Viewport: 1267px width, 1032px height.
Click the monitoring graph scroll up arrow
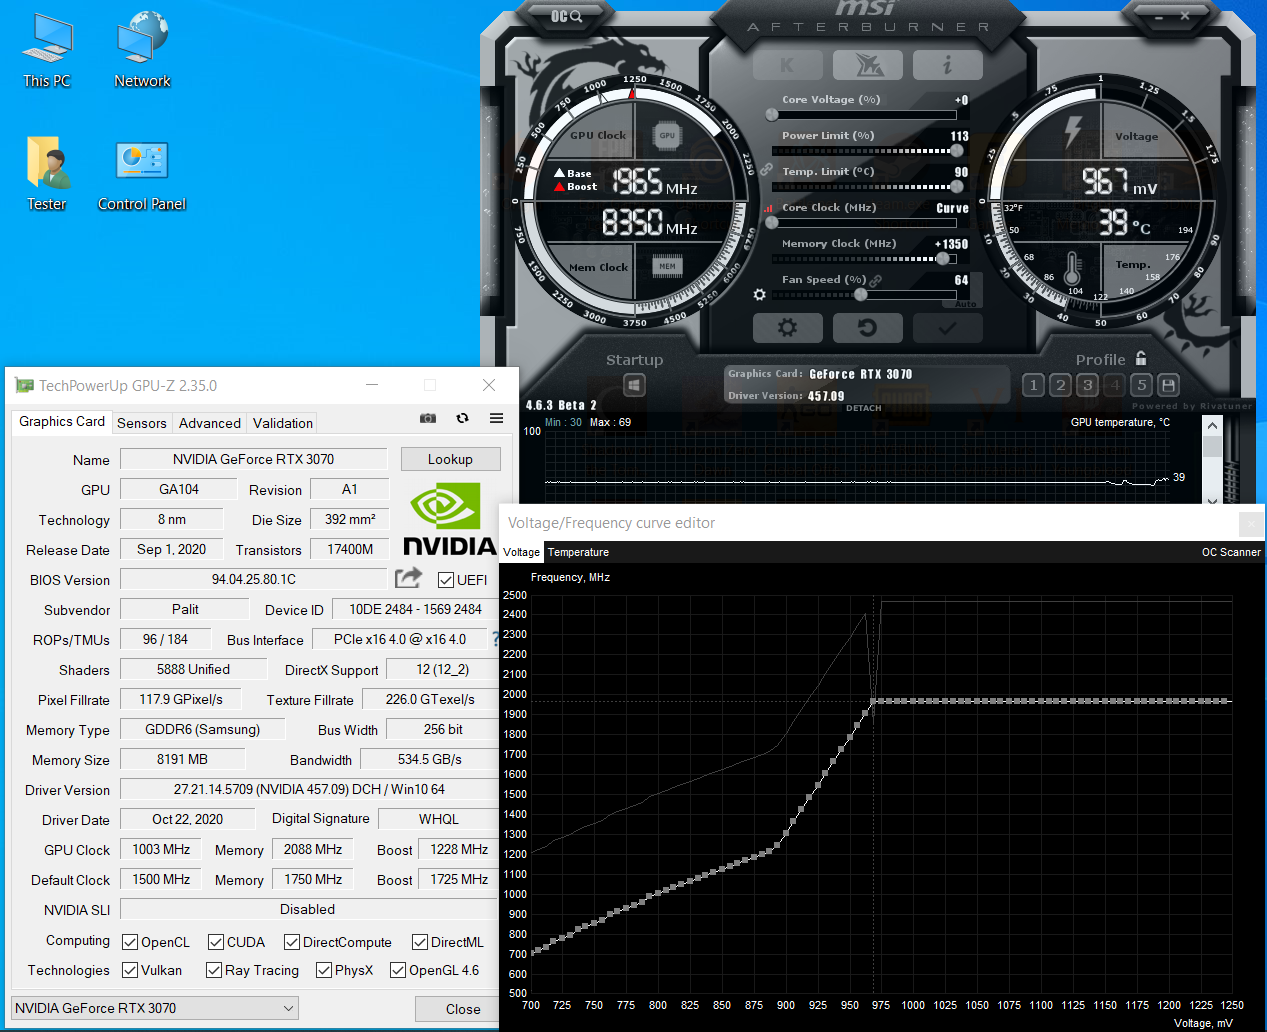1213,425
